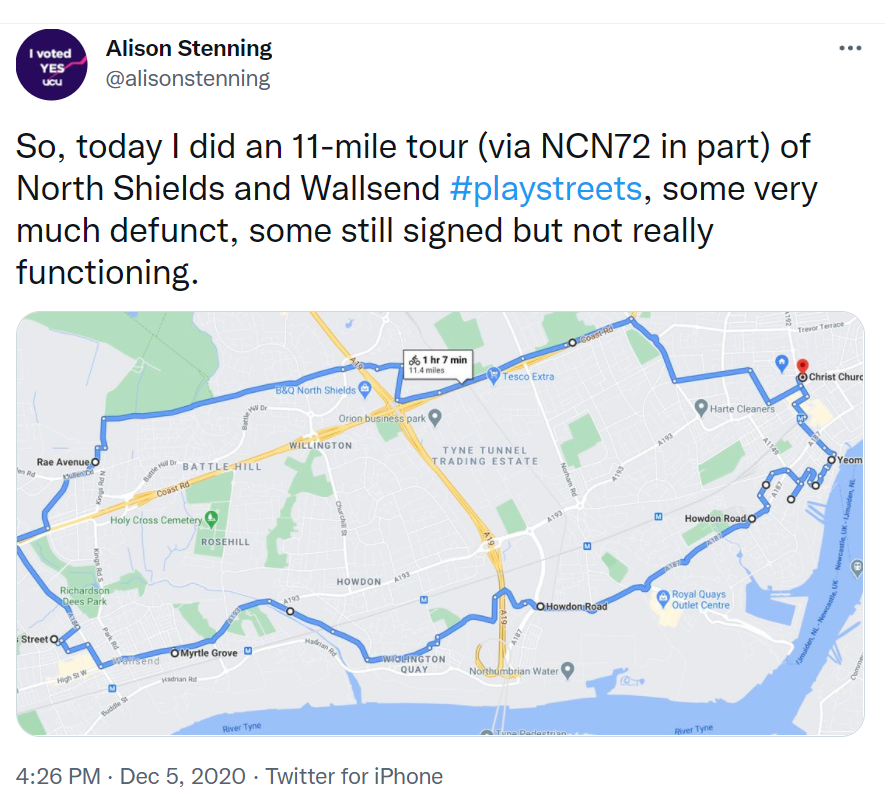Image resolution: width=885 pixels, height=790 pixels.
Task: Open the Alison Stenning display name link
Action: coord(189,48)
